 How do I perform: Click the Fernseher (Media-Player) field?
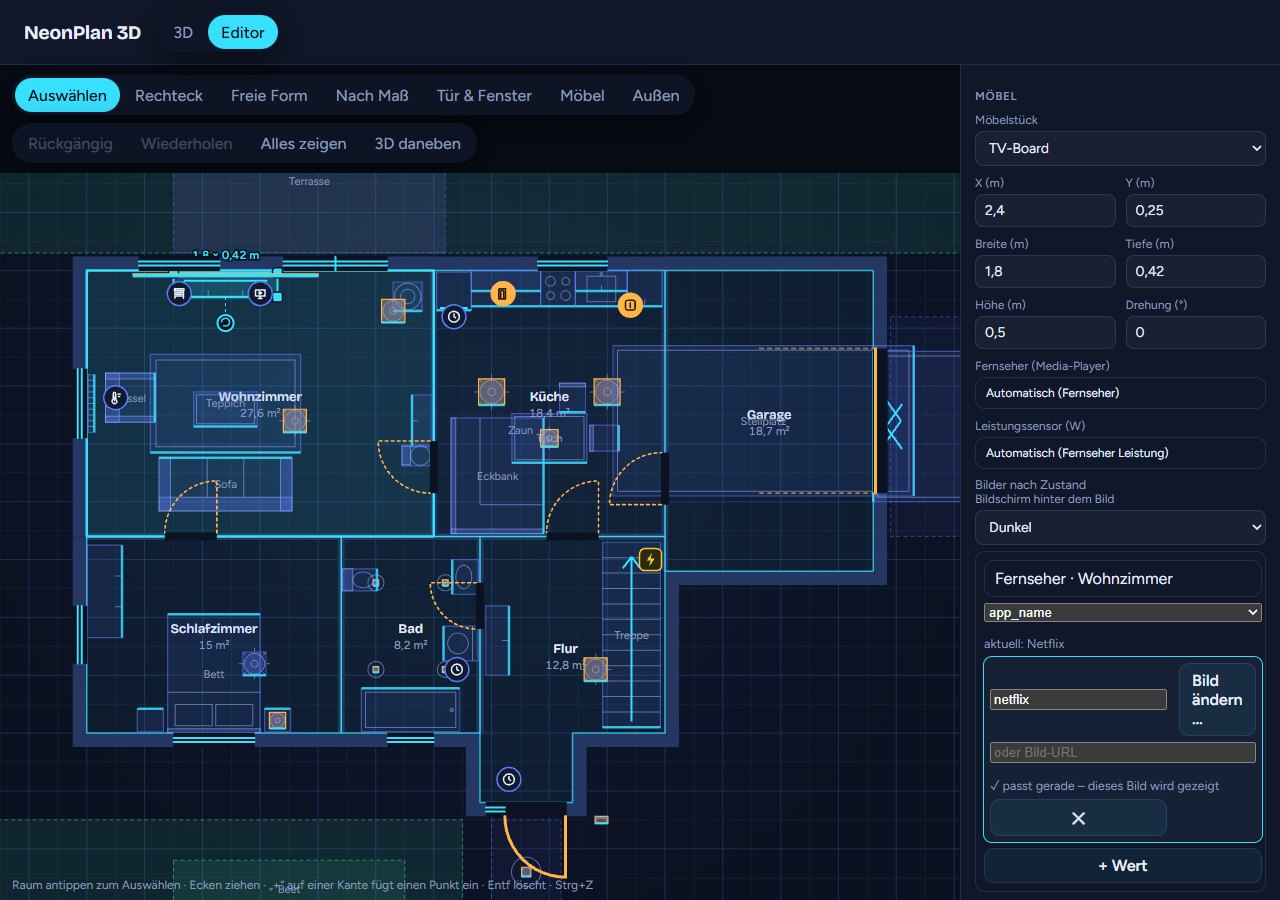pyautogui.click(x=1120, y=393)
